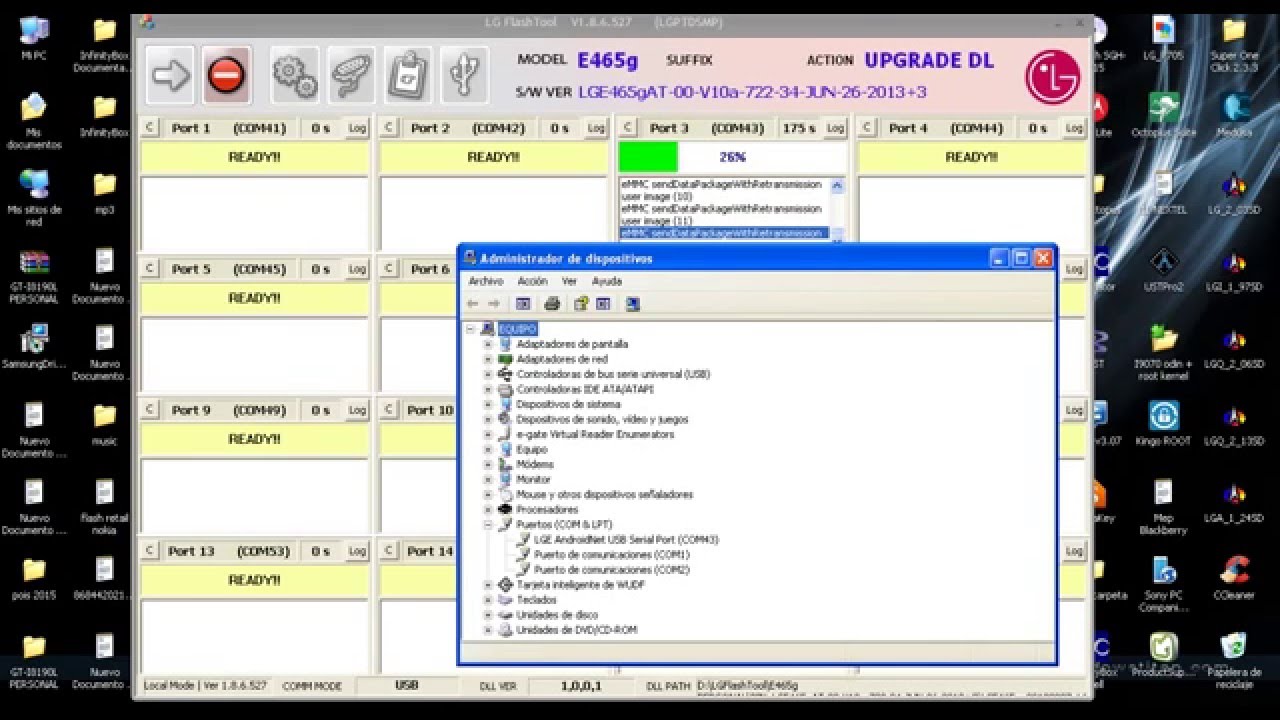Click the Print icon in Device Manager toolbar
Viewport: 1280px width, 720px height.
tap(552, 304)
